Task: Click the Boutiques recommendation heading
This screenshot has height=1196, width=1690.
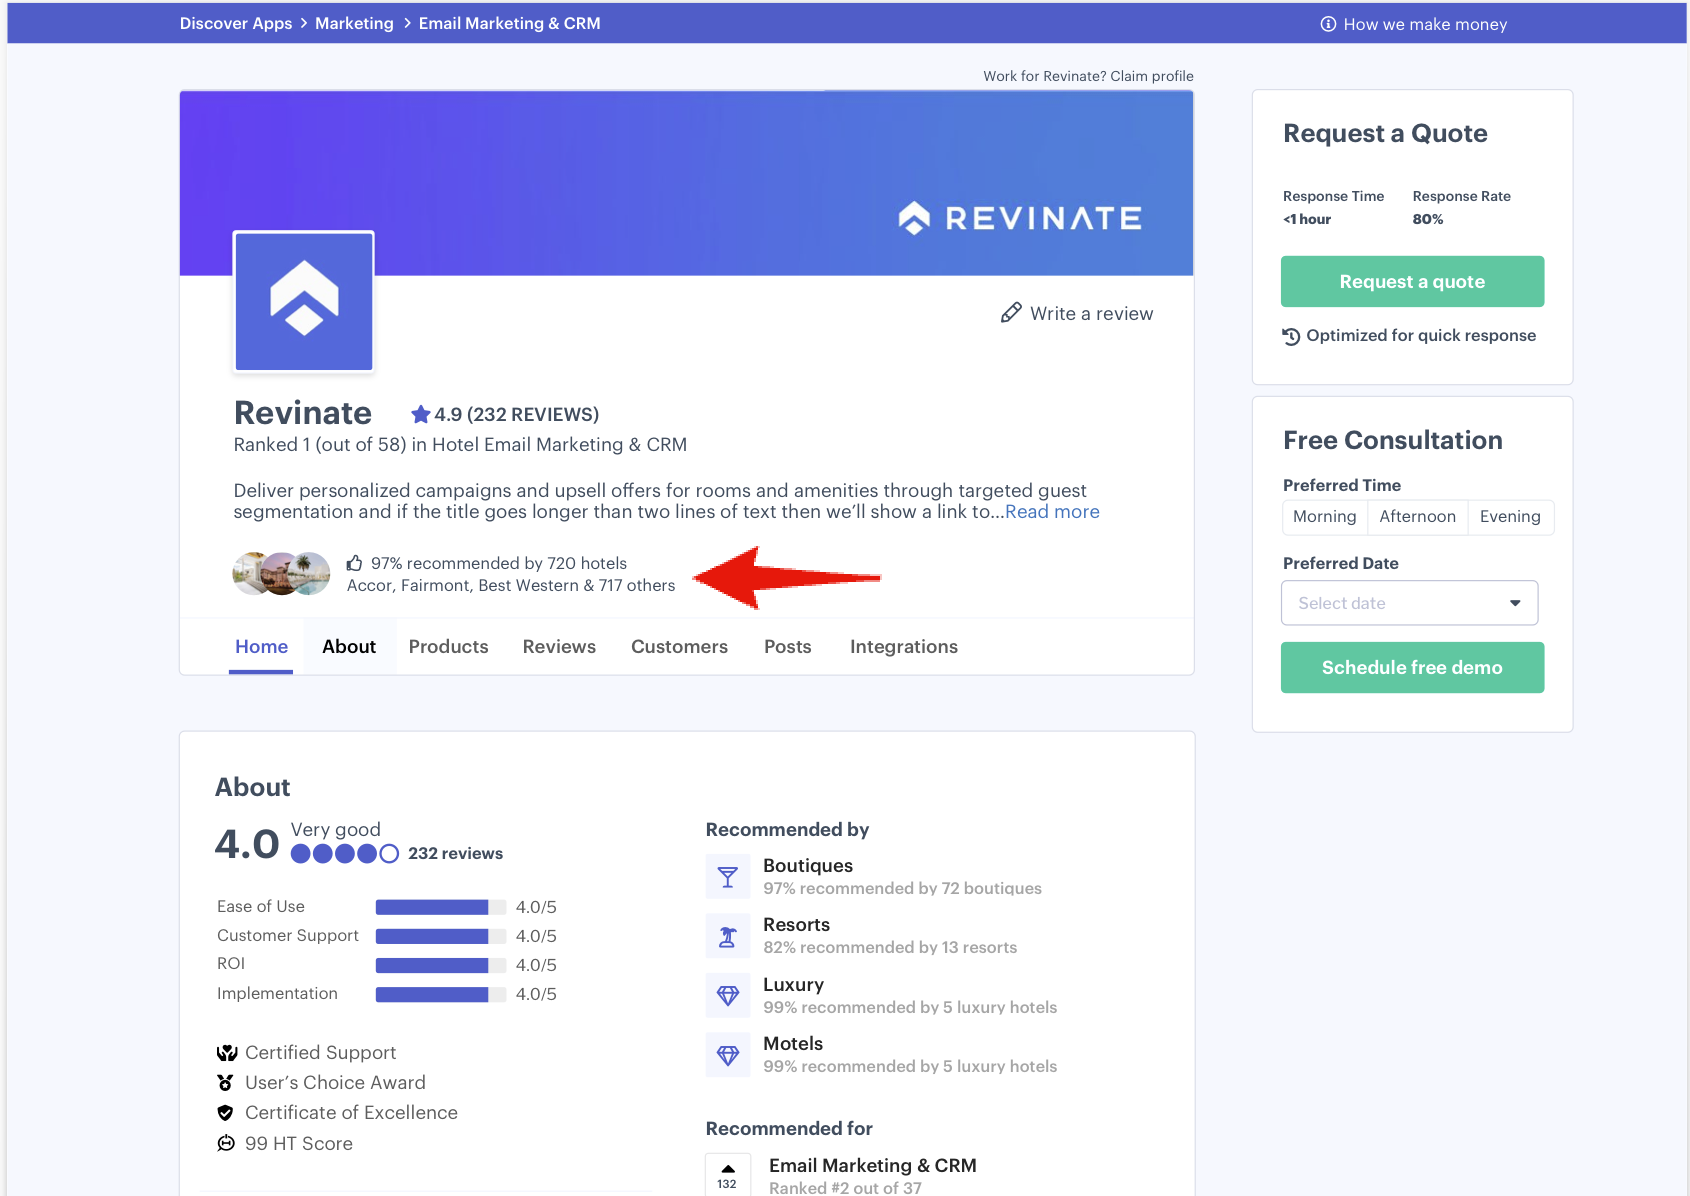Action: [x=808, y=866]
